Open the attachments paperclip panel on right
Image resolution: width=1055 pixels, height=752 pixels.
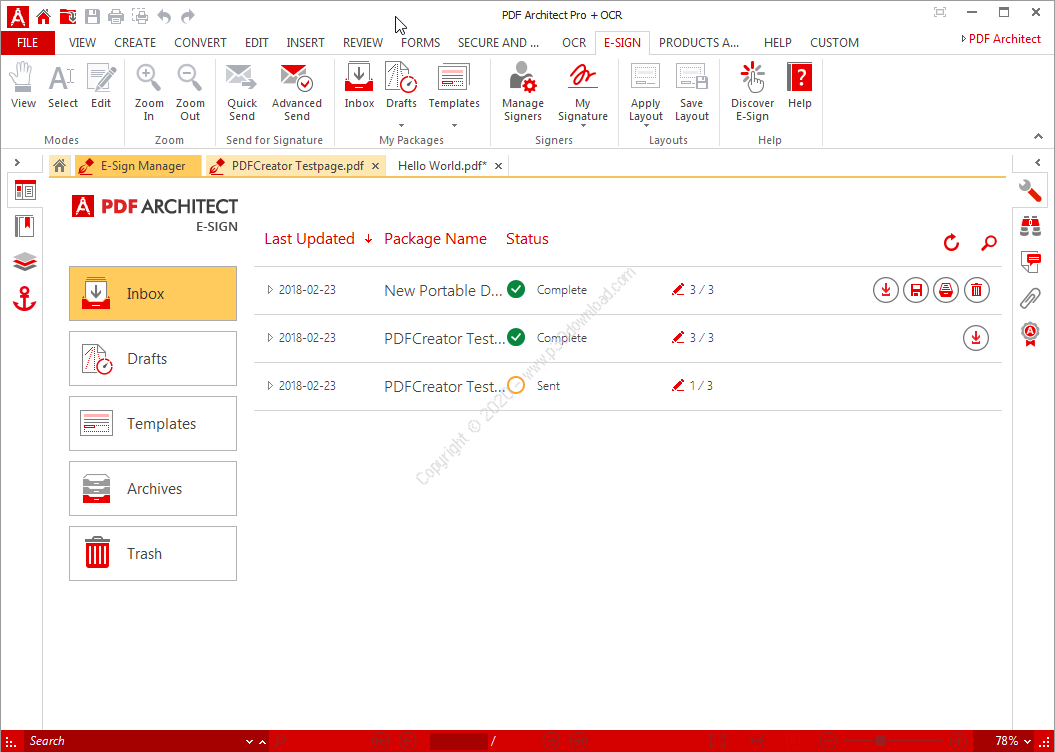point(1030,297)
